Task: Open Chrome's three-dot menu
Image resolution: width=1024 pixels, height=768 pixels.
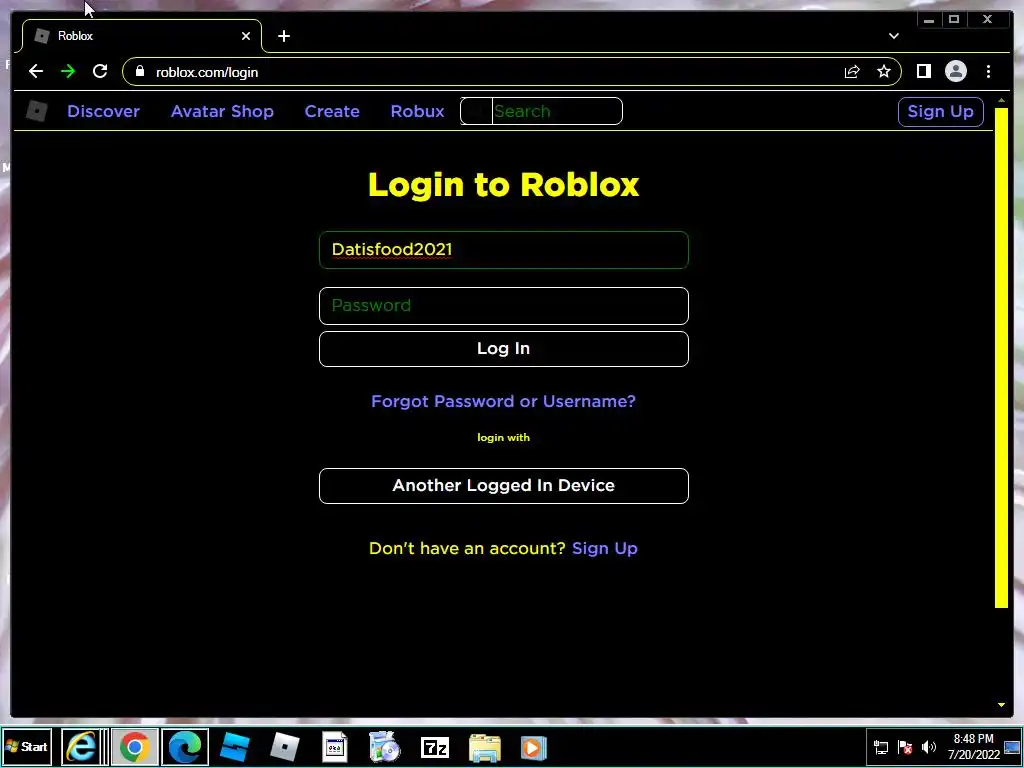Action: [x=988, y=71]
